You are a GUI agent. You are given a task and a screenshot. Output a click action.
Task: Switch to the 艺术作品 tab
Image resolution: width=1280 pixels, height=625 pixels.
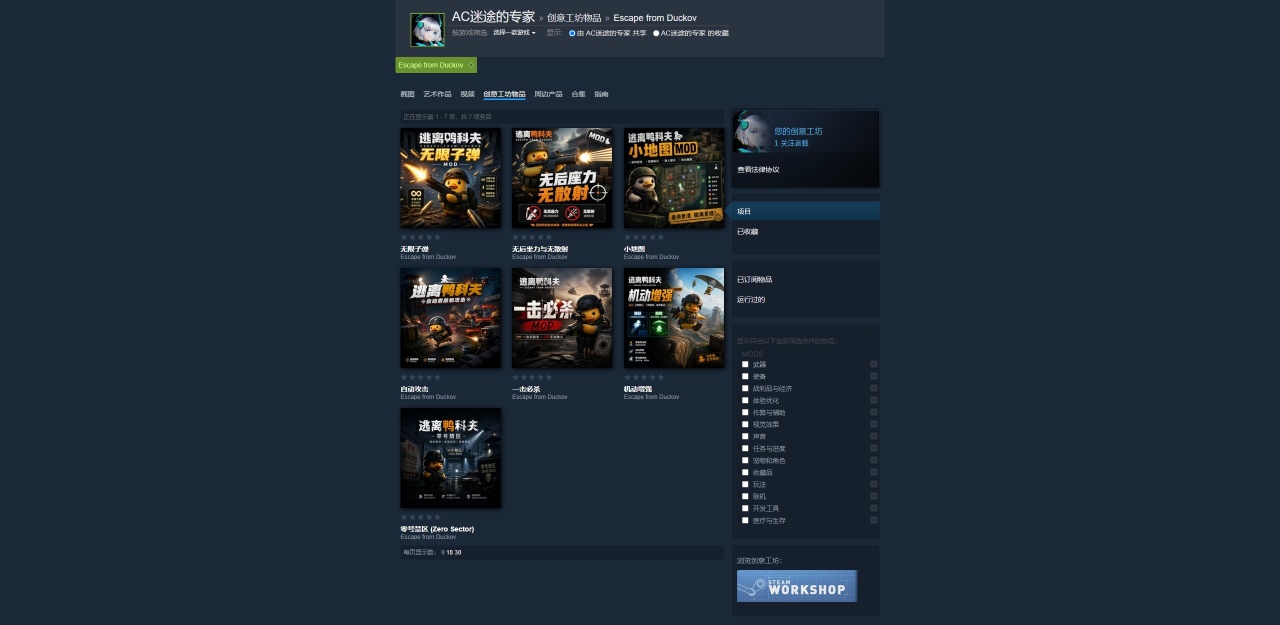(437, 94)
